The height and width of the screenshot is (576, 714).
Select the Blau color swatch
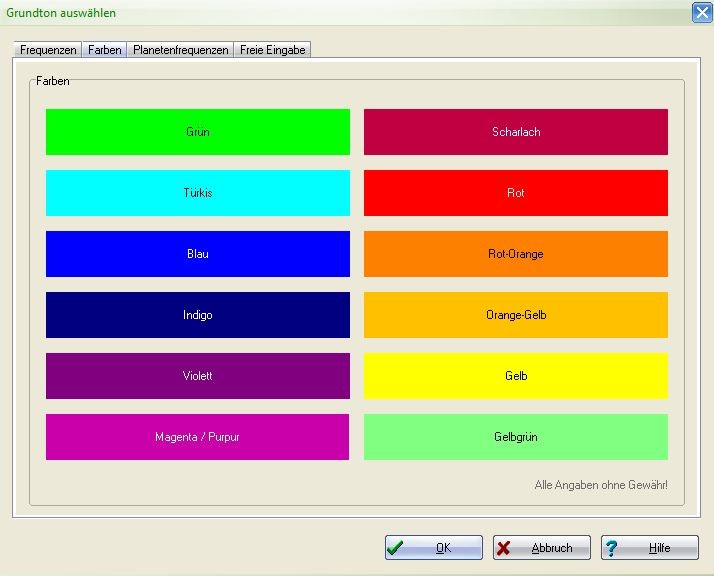[x=198, y=254]
